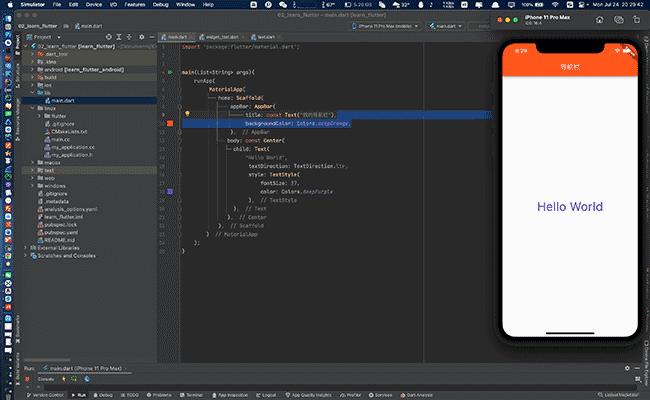Expand the windows folder

33,186
